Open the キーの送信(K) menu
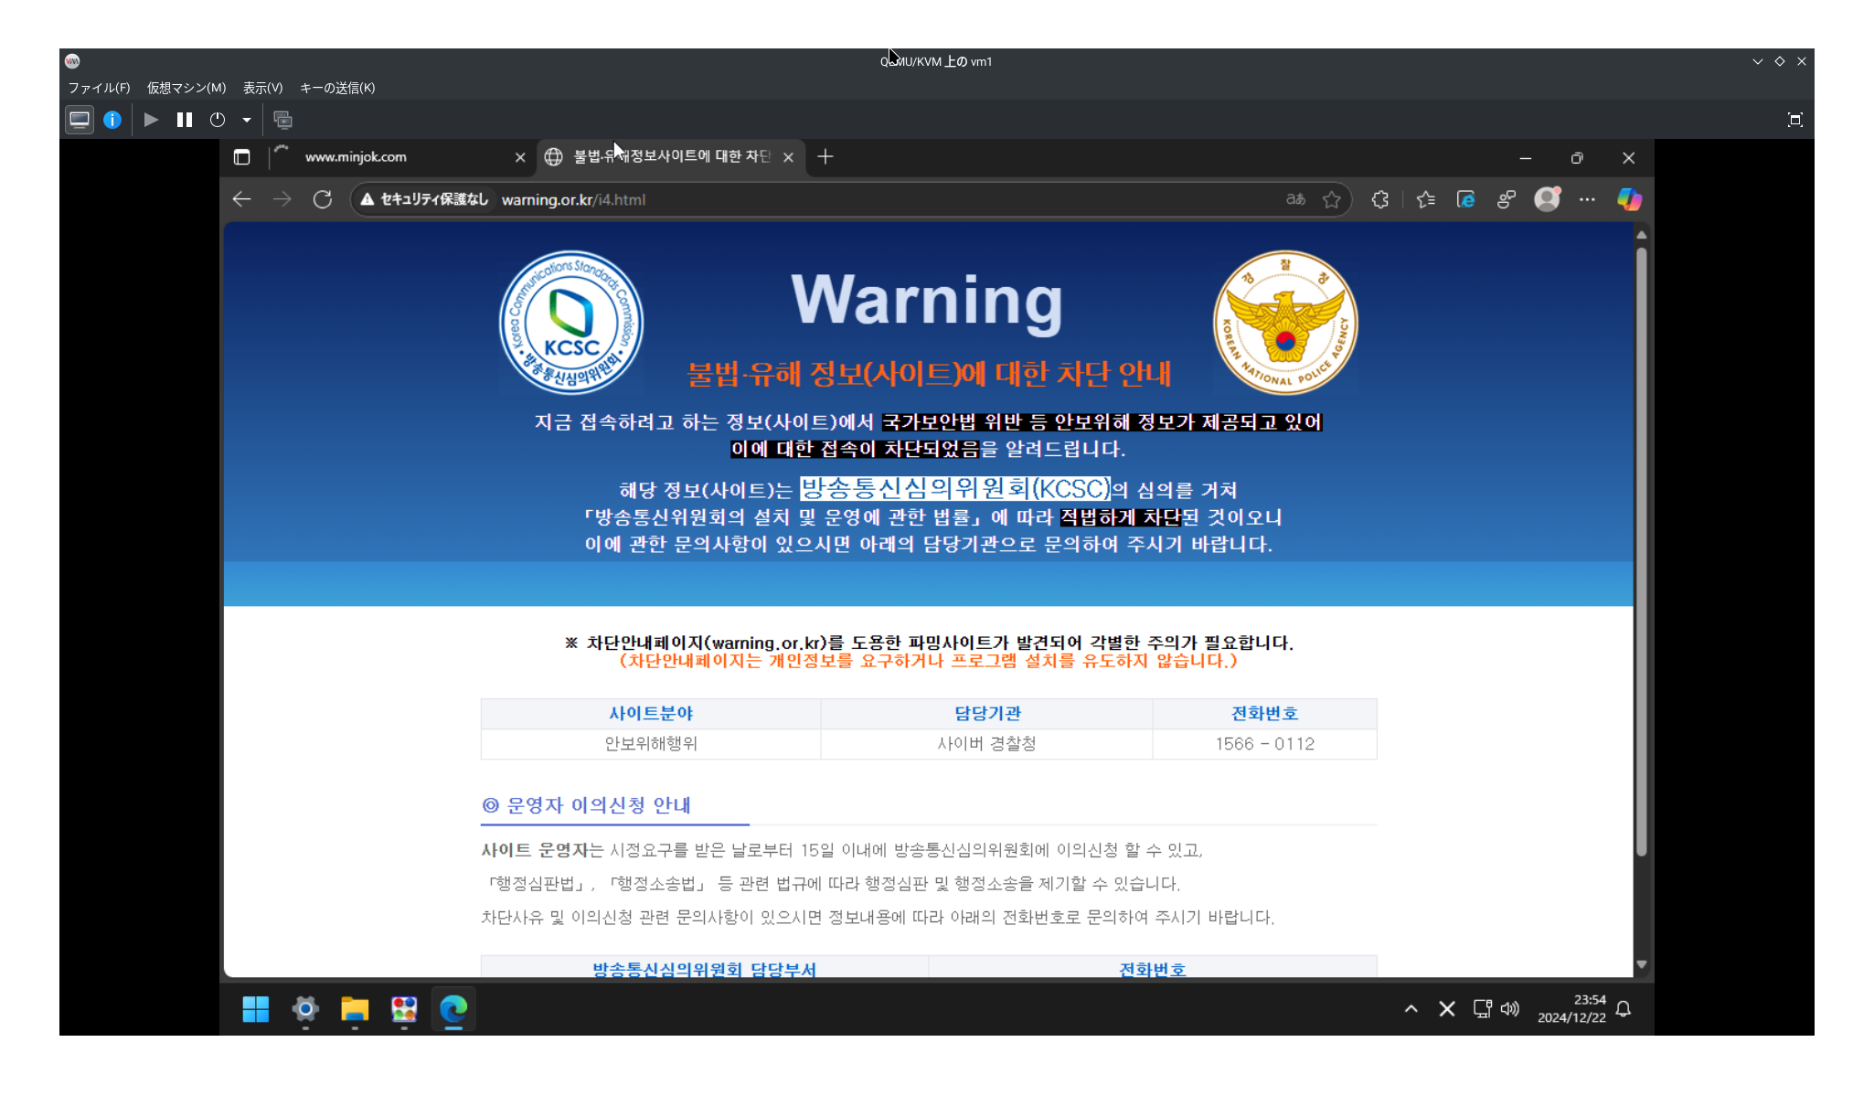This screenshot has width=1874, height=1106. tap(337, 88)
